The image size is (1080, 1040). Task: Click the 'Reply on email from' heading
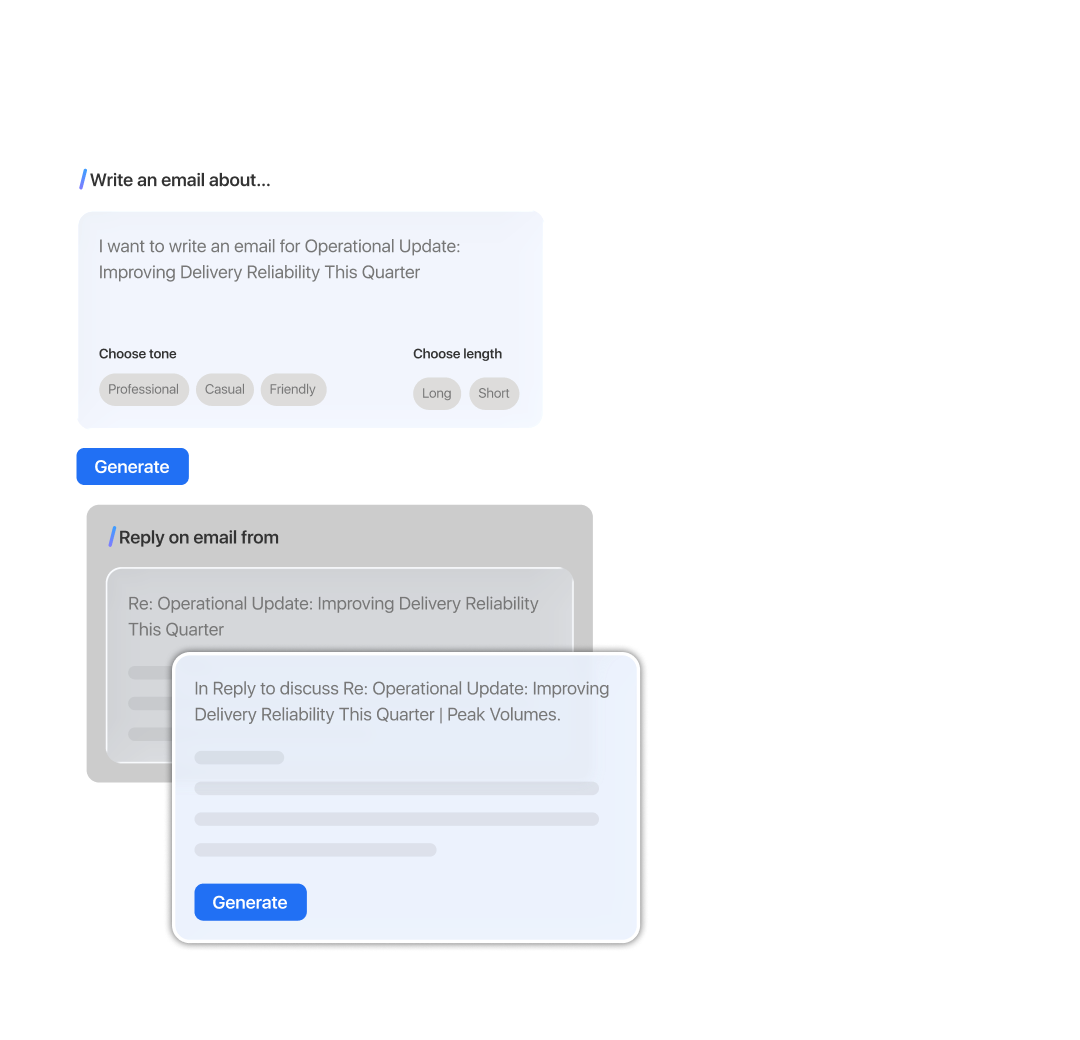pyautogui.click(x=198, y=537)
